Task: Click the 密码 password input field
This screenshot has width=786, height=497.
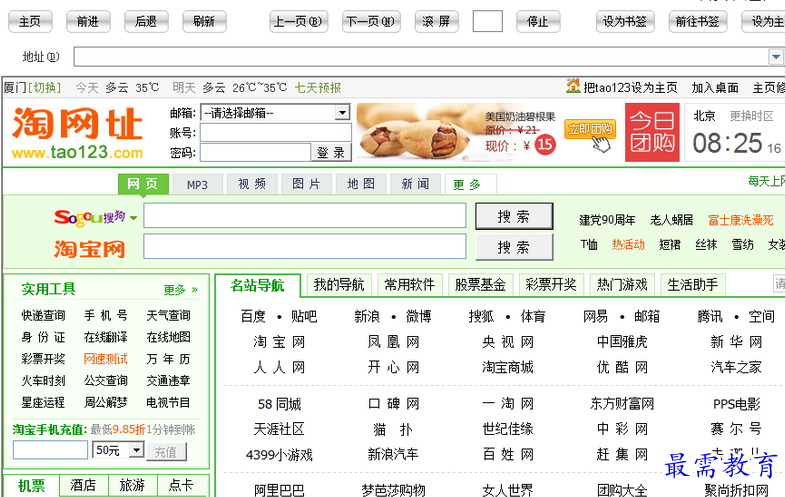Action: click(x=256, y=152)
